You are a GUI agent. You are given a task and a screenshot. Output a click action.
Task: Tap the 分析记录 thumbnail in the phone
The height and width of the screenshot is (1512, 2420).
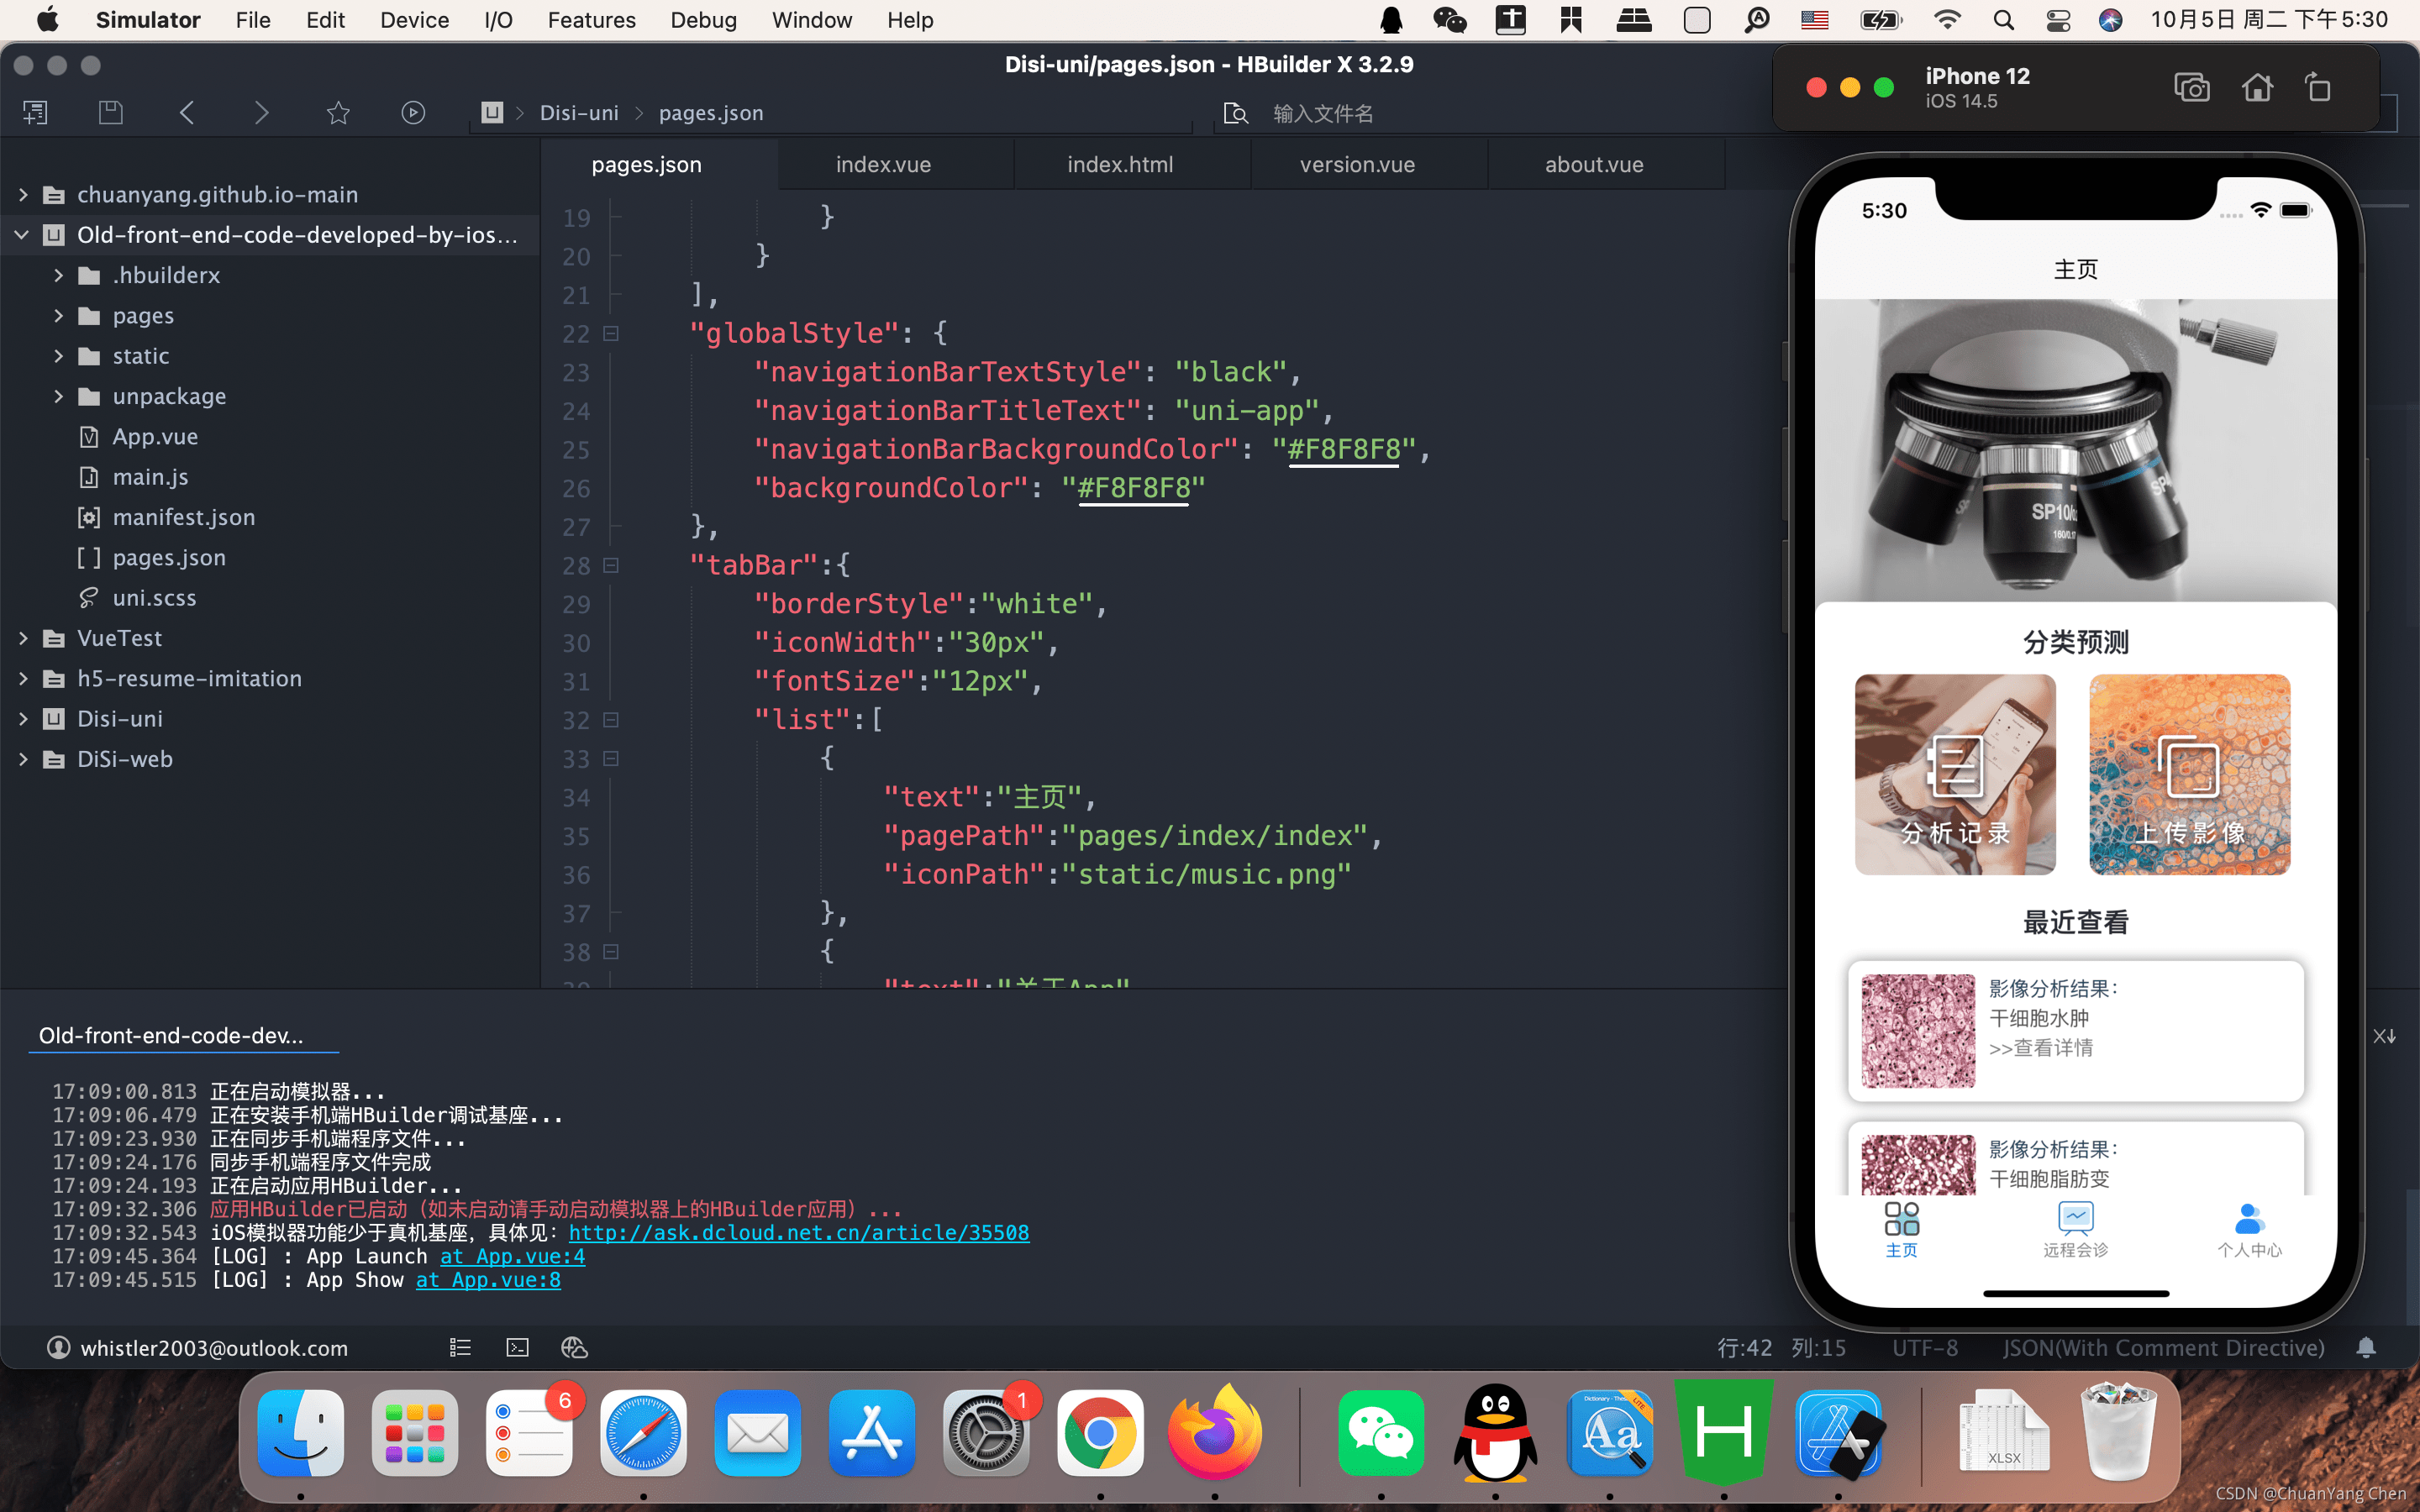coord(1955,774)
